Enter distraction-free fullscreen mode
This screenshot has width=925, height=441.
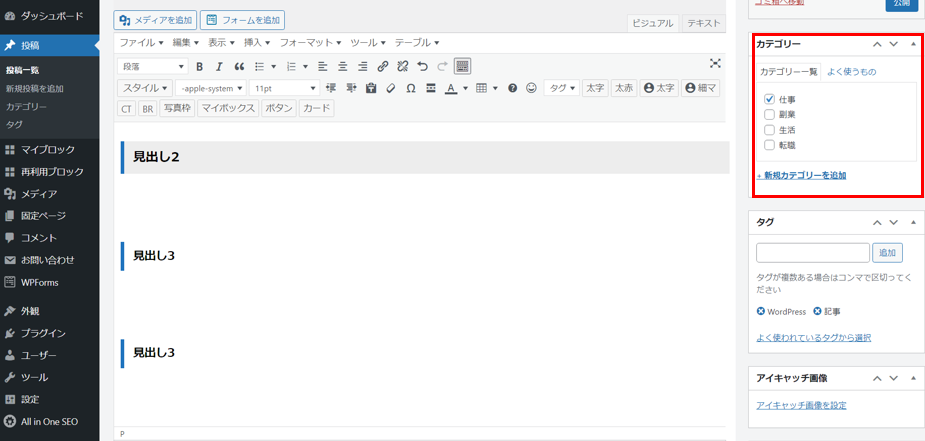tap(715, 64)
